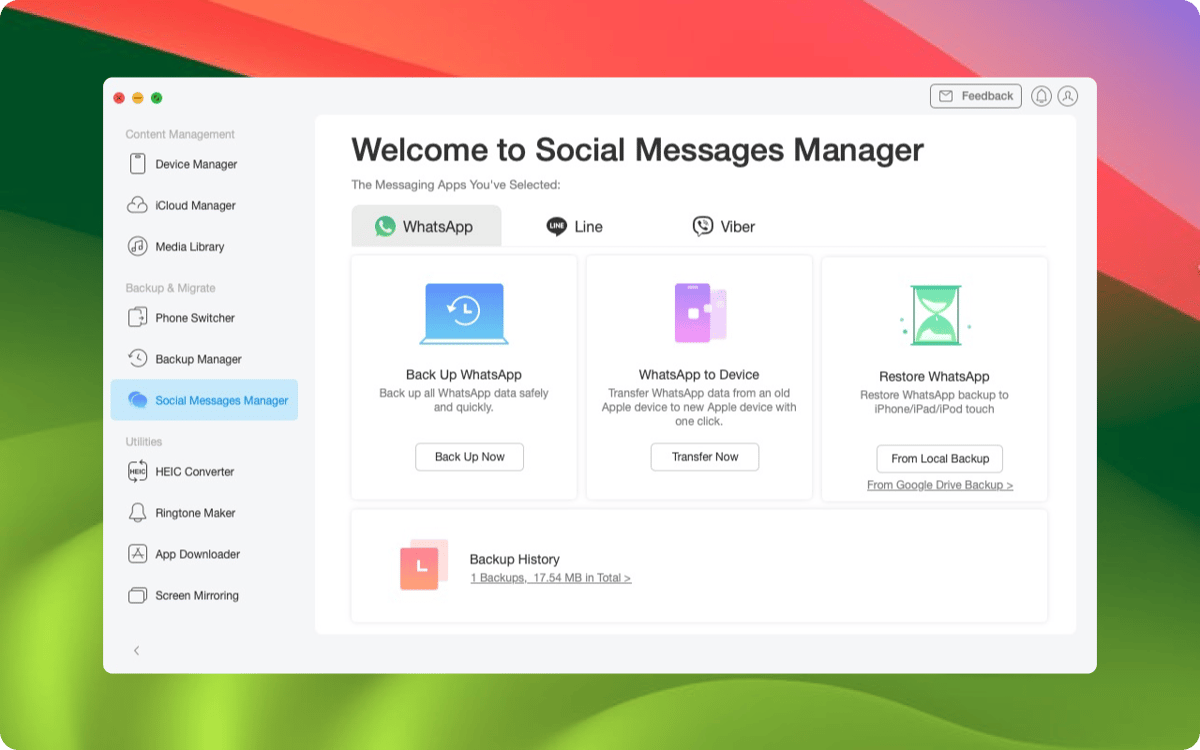Viewport: 1200px width, 750px height.
Task: Switch to the Viber tab
Action: 724,227
